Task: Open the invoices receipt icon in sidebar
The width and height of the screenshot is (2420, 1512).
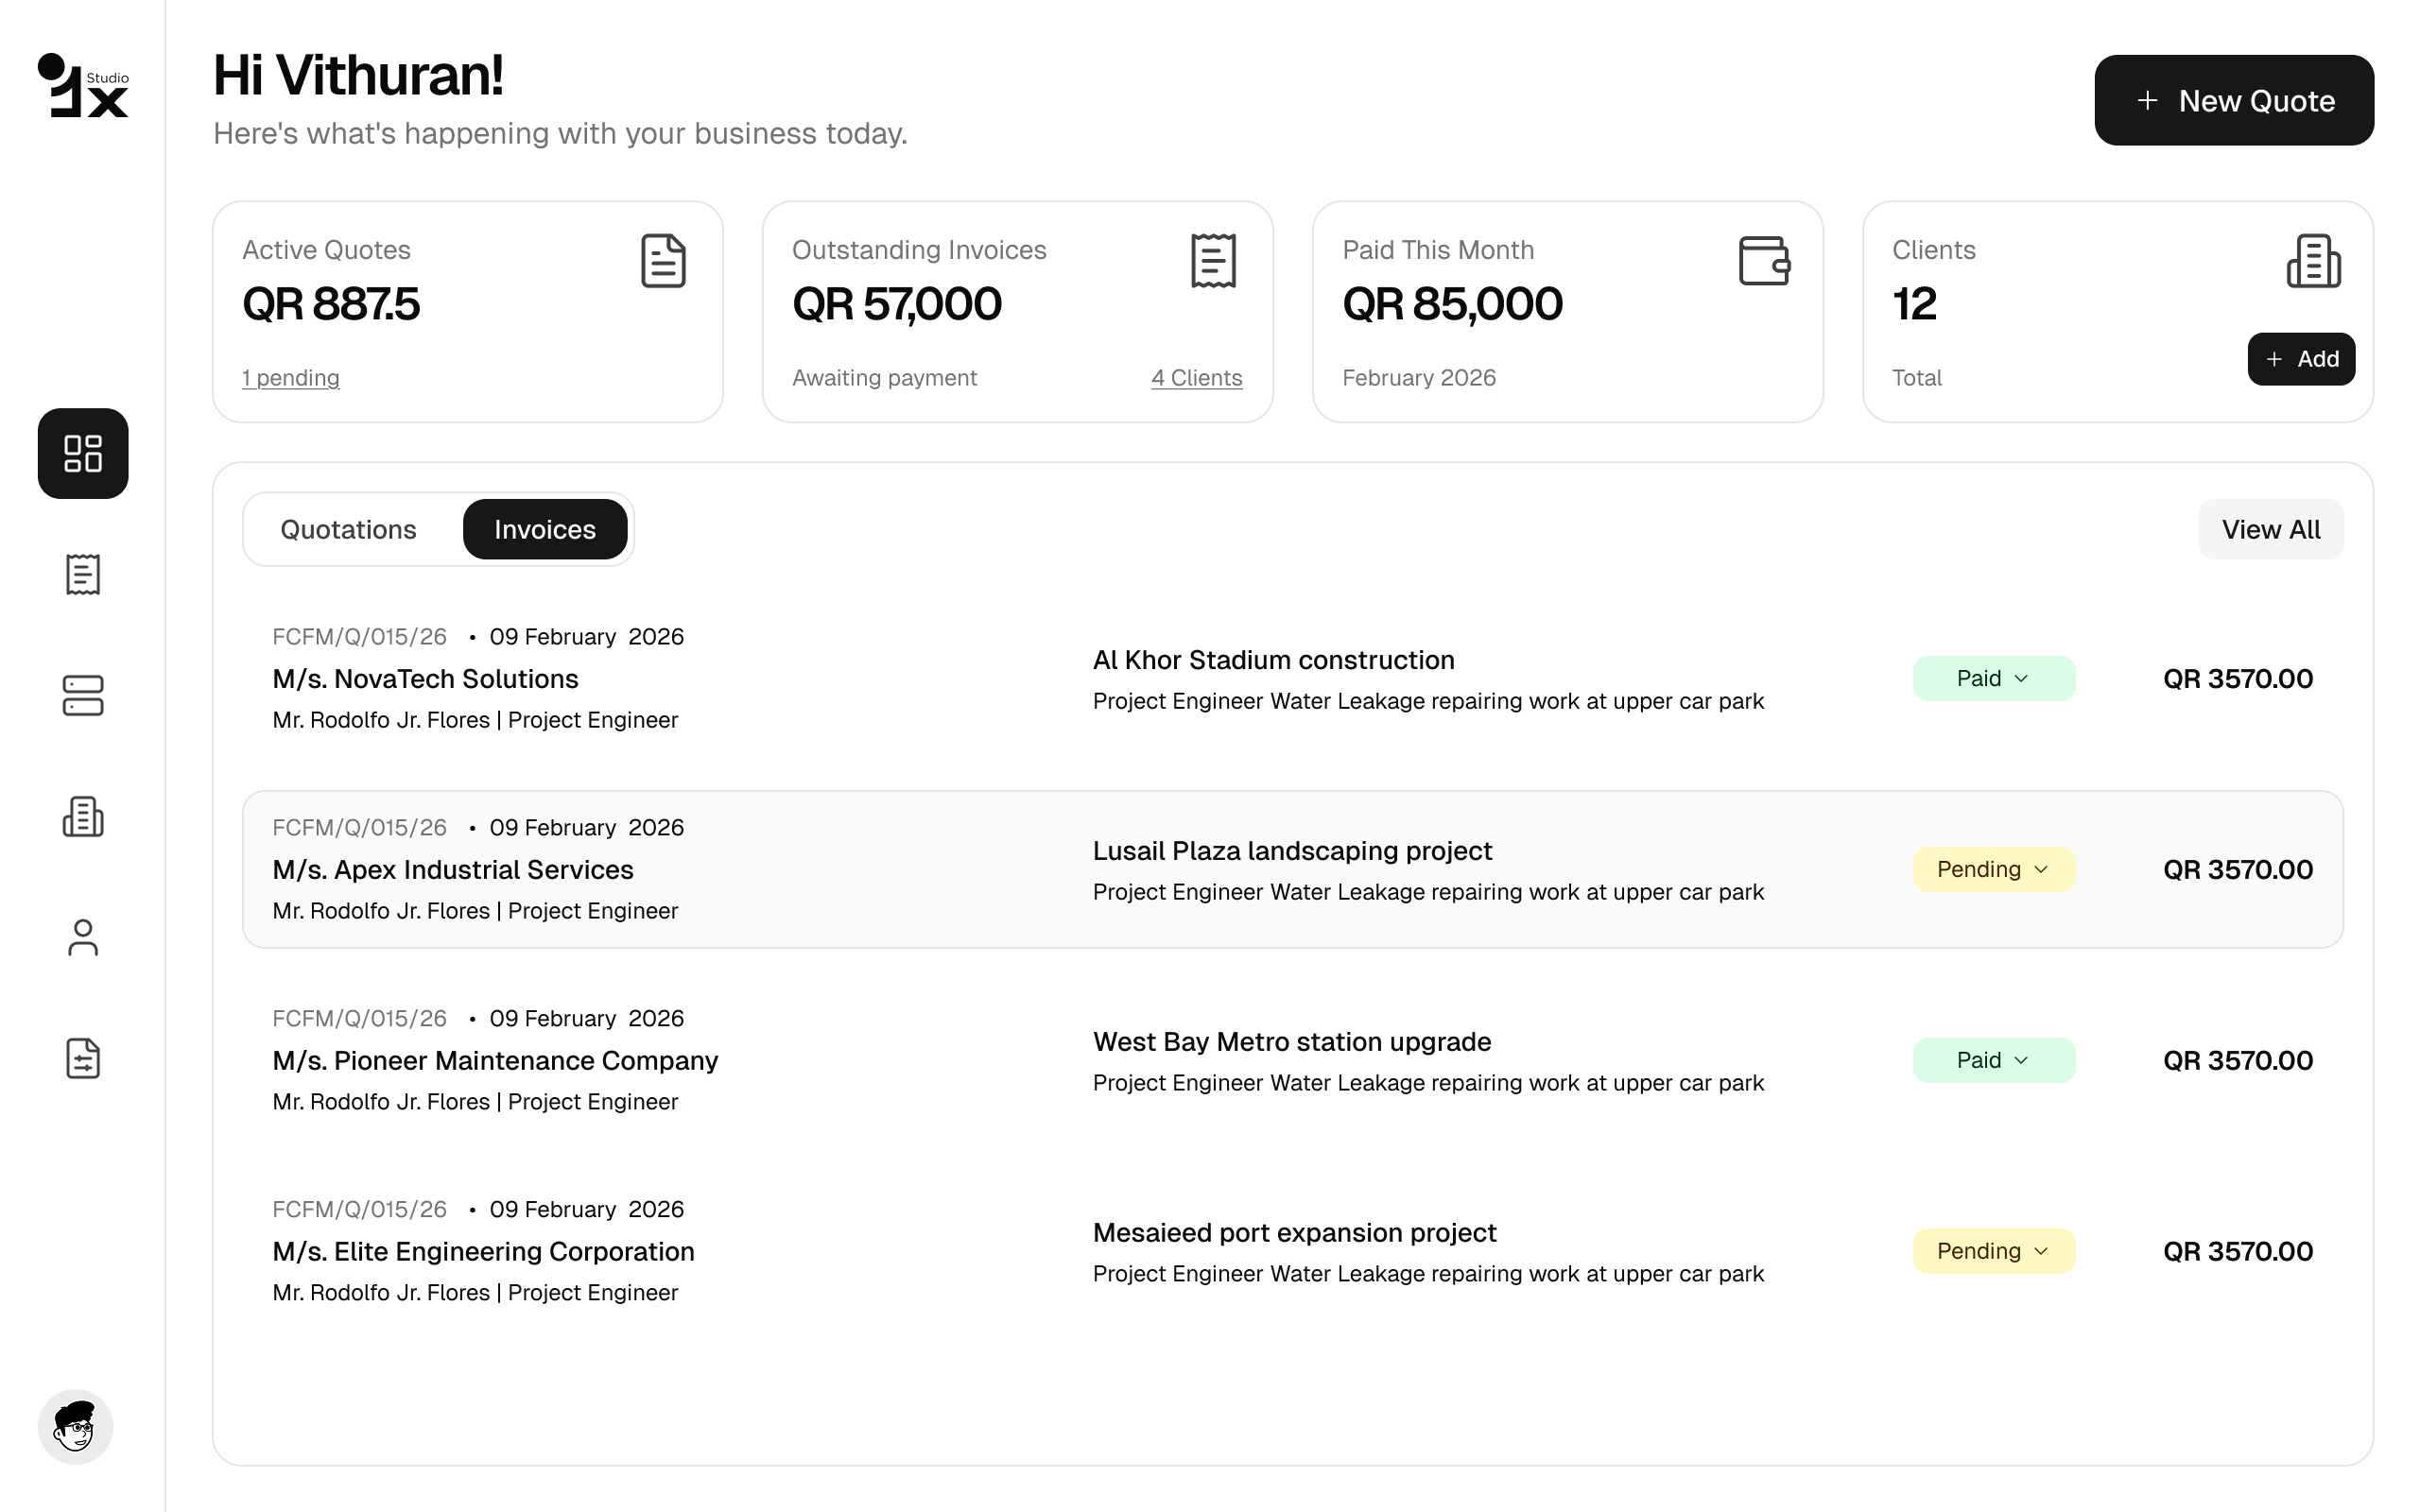Action: 83,574
